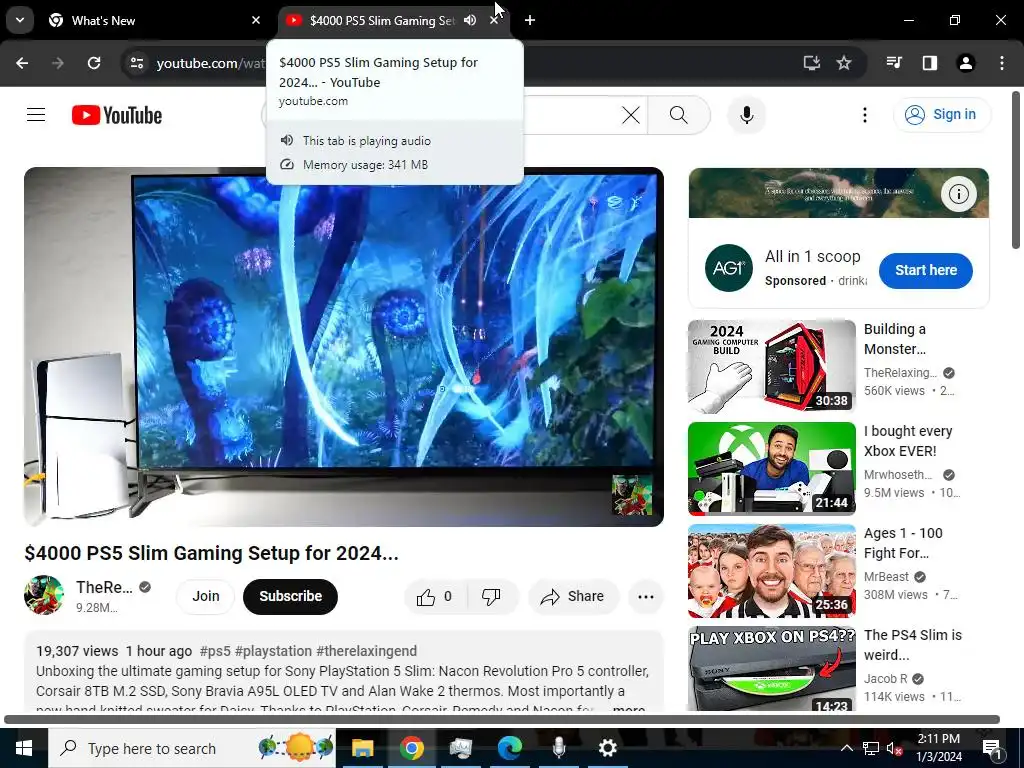Image resolution: width=1024 pixels, height=768 pixels.
Task: Like the video with thumbs up
Action: [434, 596]
